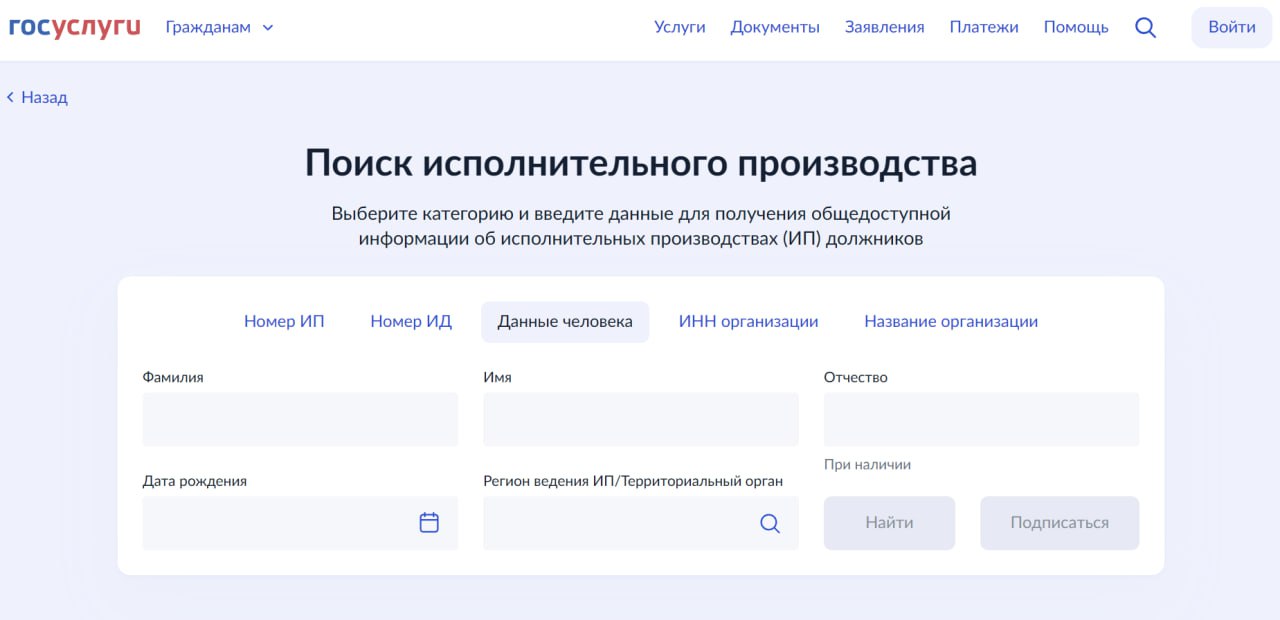Open the Помощь page

(1076, 27)
